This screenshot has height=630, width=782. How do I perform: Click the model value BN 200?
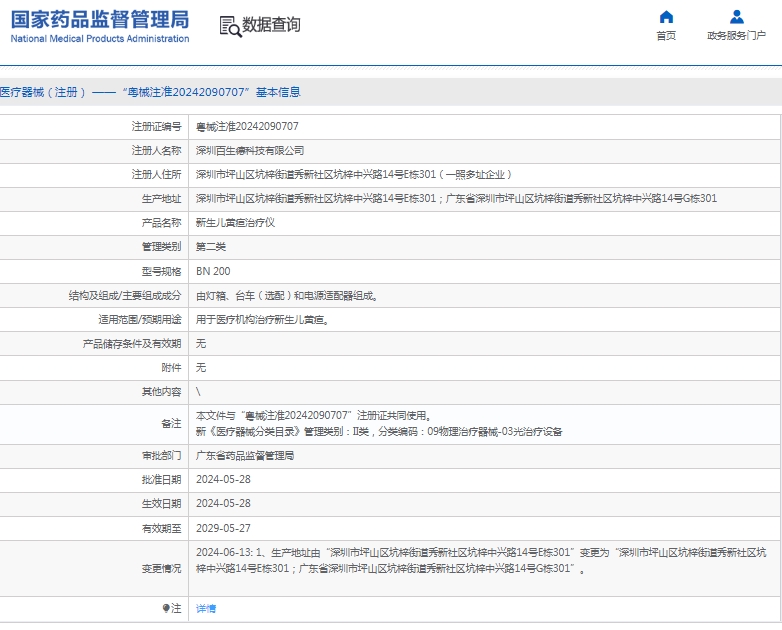tap(213, 271)
